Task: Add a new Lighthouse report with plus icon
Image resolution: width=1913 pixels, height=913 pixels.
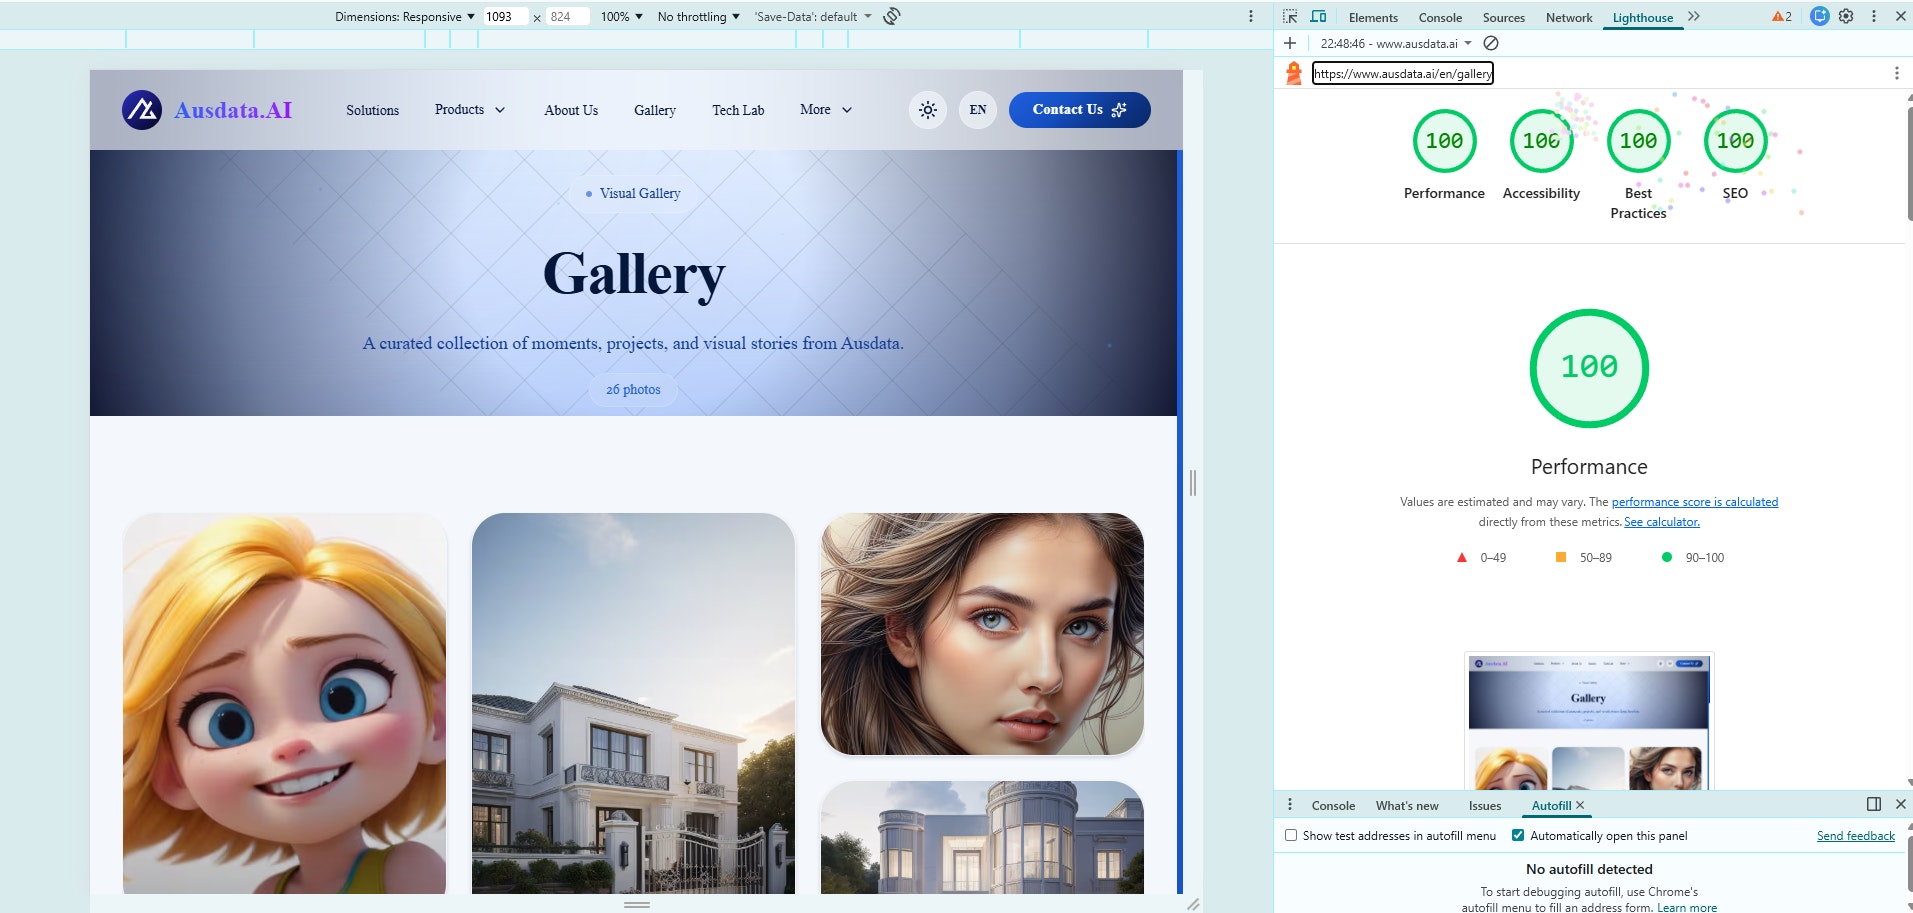Action: (x=1290, y=43)
